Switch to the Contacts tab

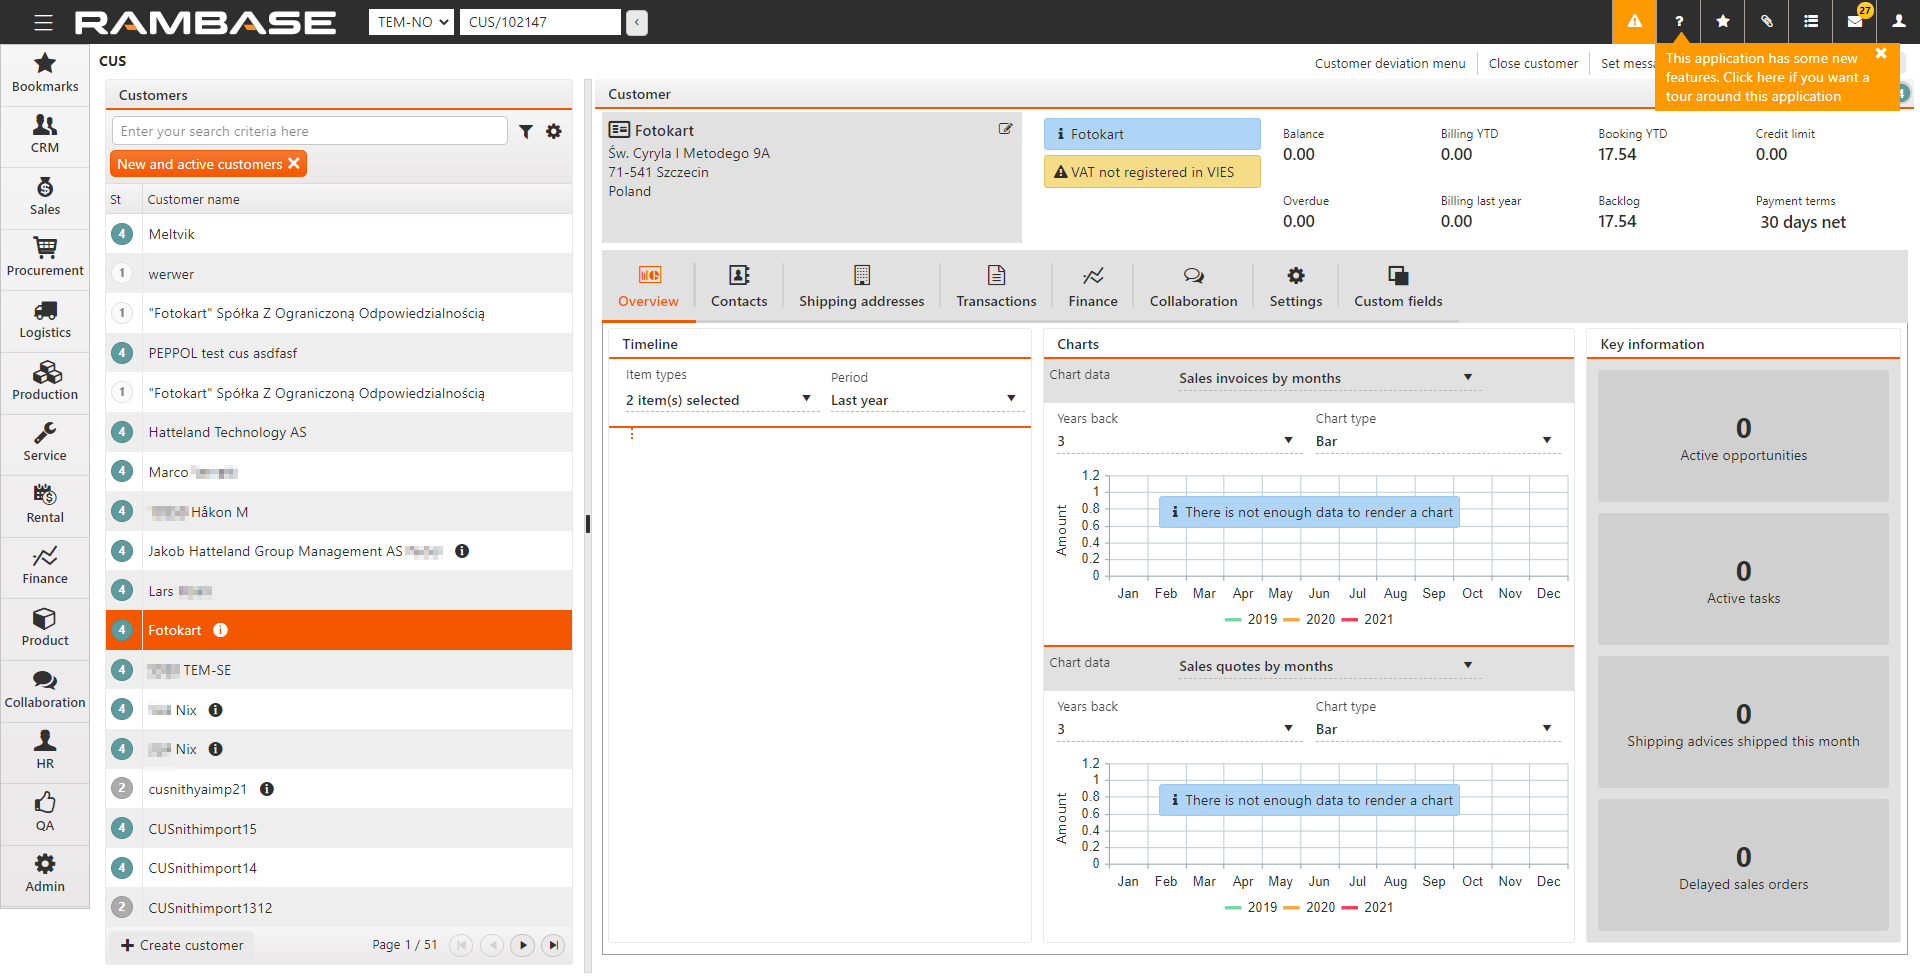739,286
